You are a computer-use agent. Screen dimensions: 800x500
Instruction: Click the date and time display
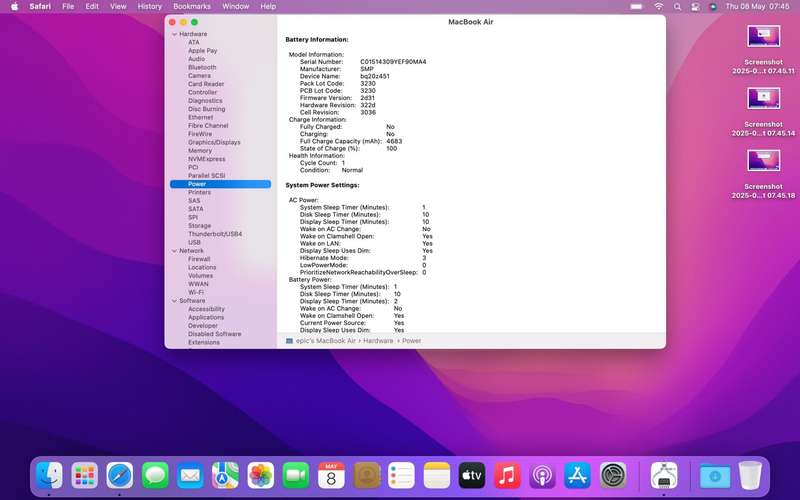point(758,7)
